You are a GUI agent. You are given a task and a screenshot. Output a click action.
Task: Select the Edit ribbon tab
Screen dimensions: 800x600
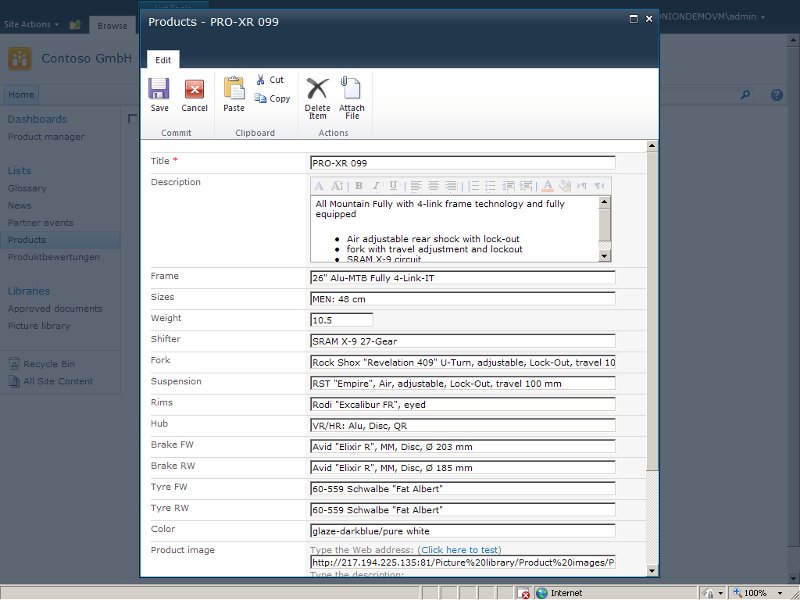pyautogui.click(x=162, y=60)
